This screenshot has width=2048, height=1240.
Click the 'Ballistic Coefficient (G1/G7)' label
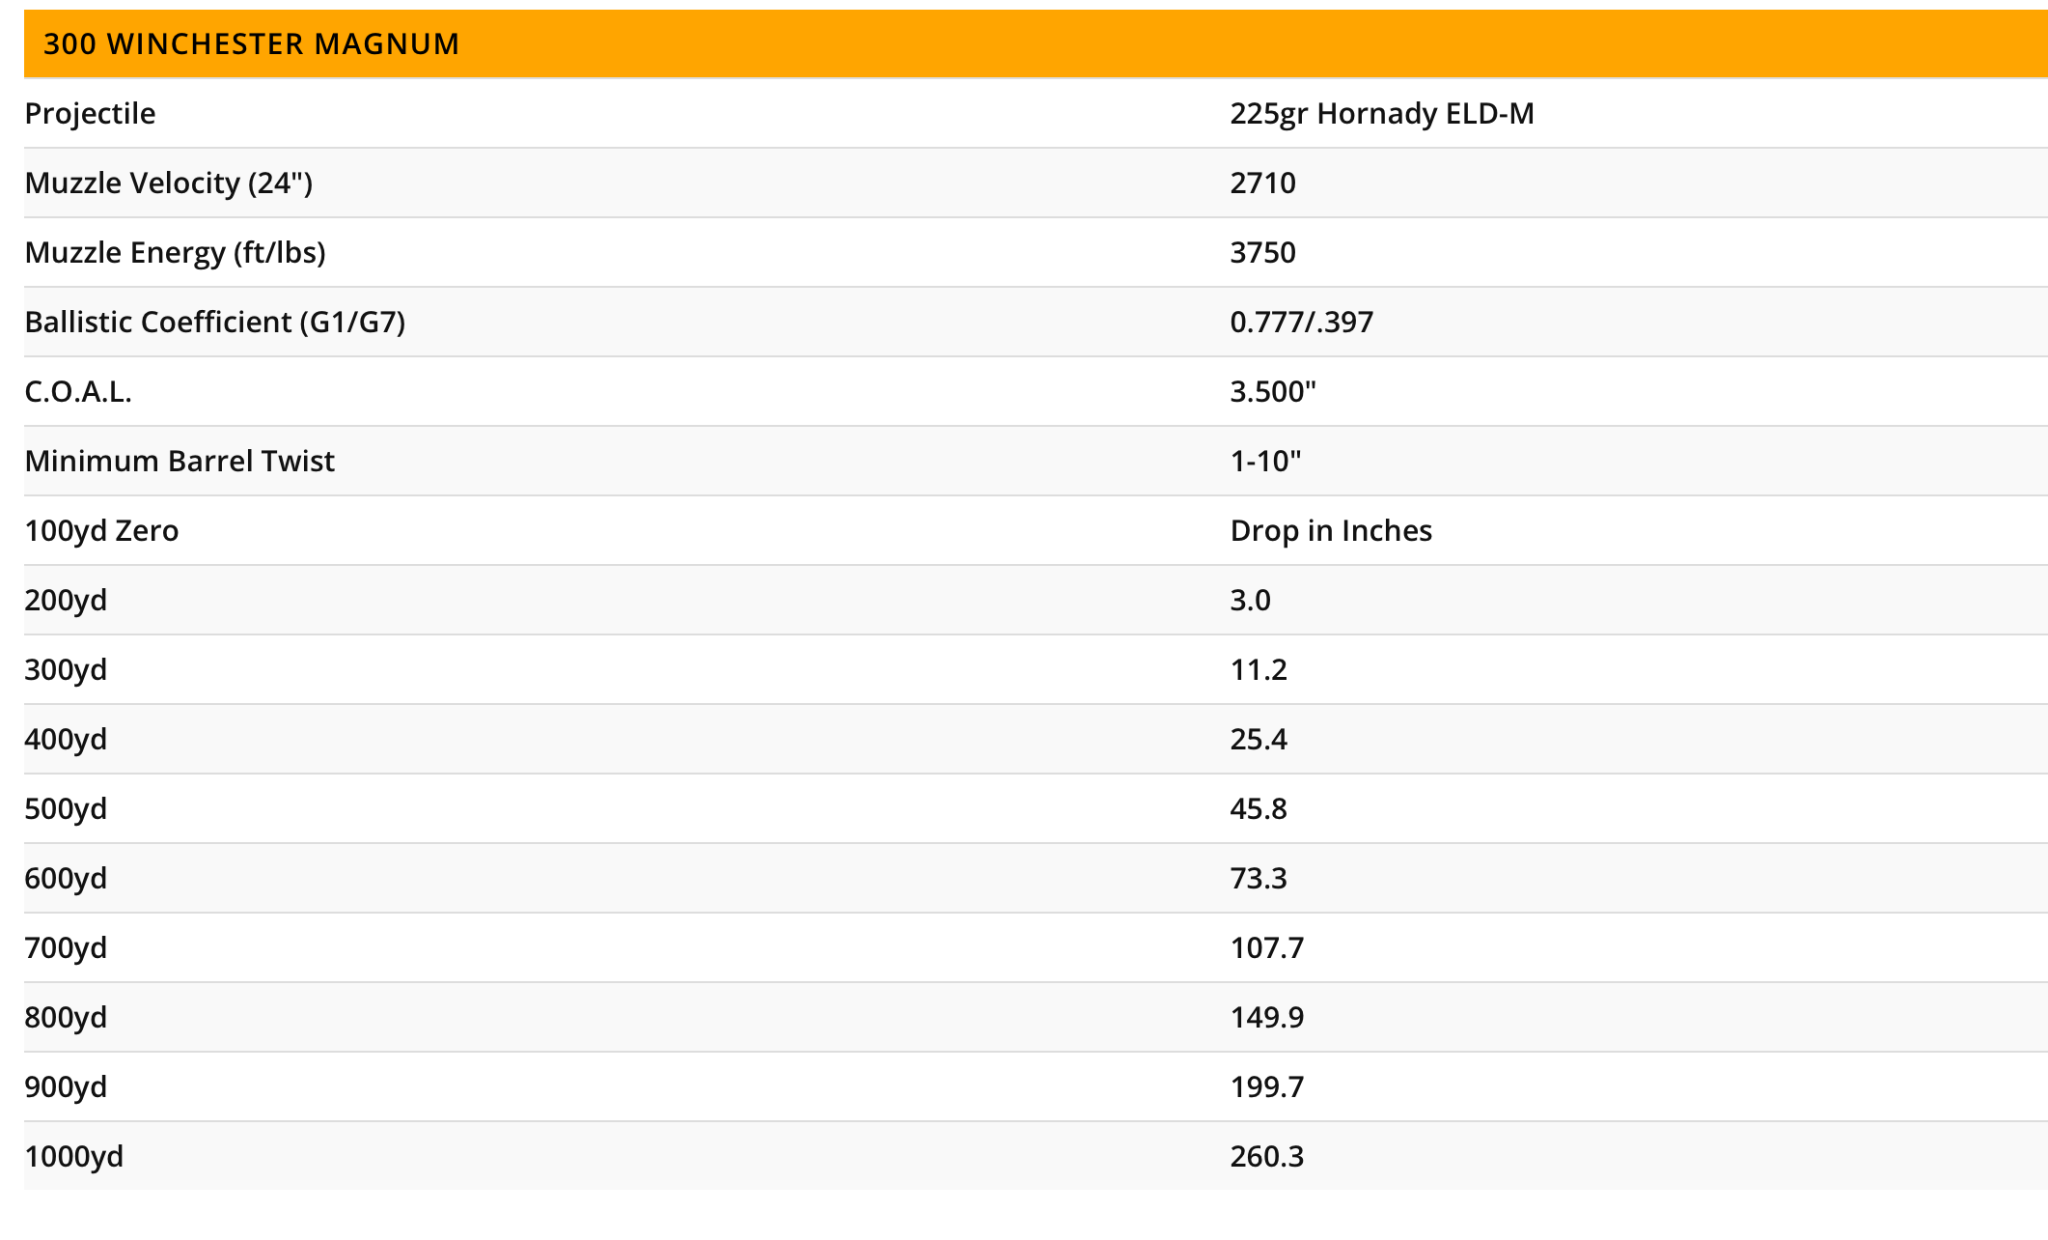tap(215, 322)
